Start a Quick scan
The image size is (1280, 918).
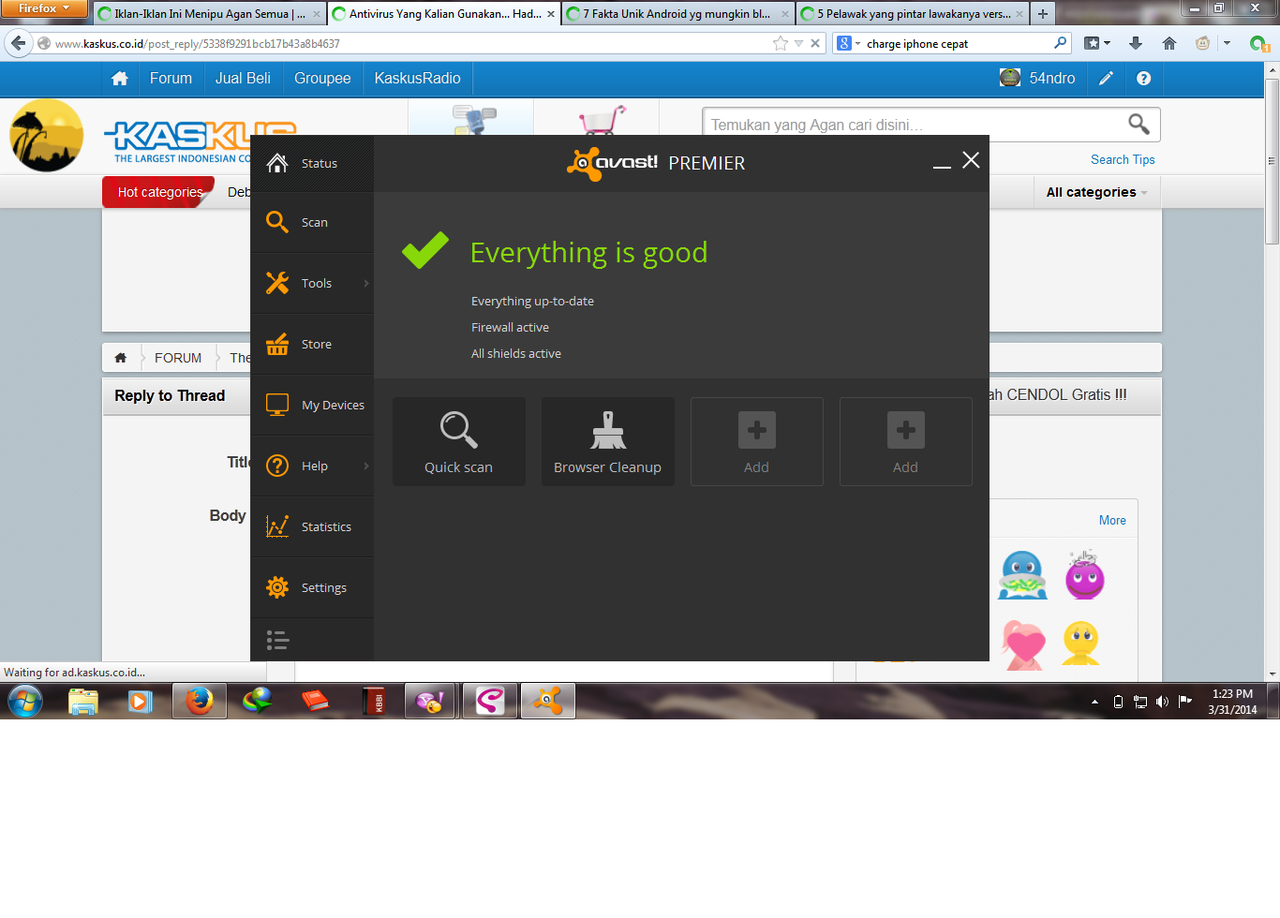tap(459, 442)
